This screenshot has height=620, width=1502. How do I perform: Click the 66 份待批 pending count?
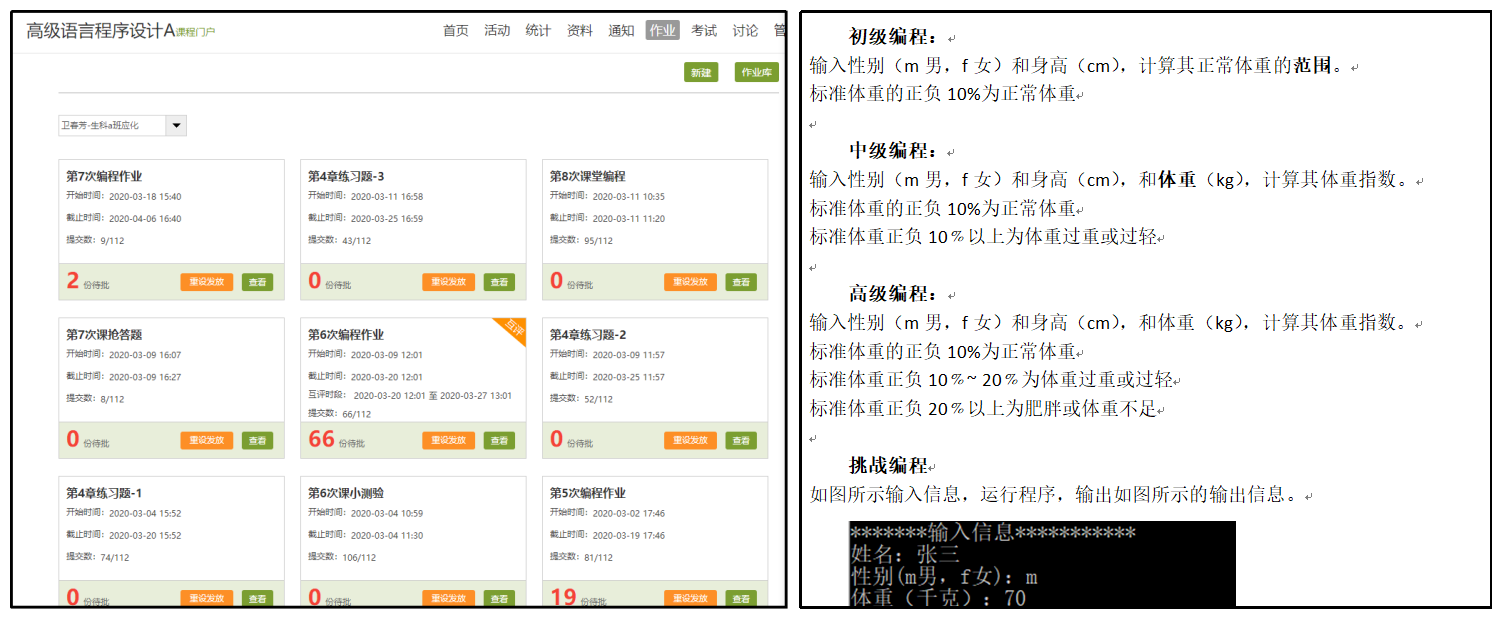[335, 440]
